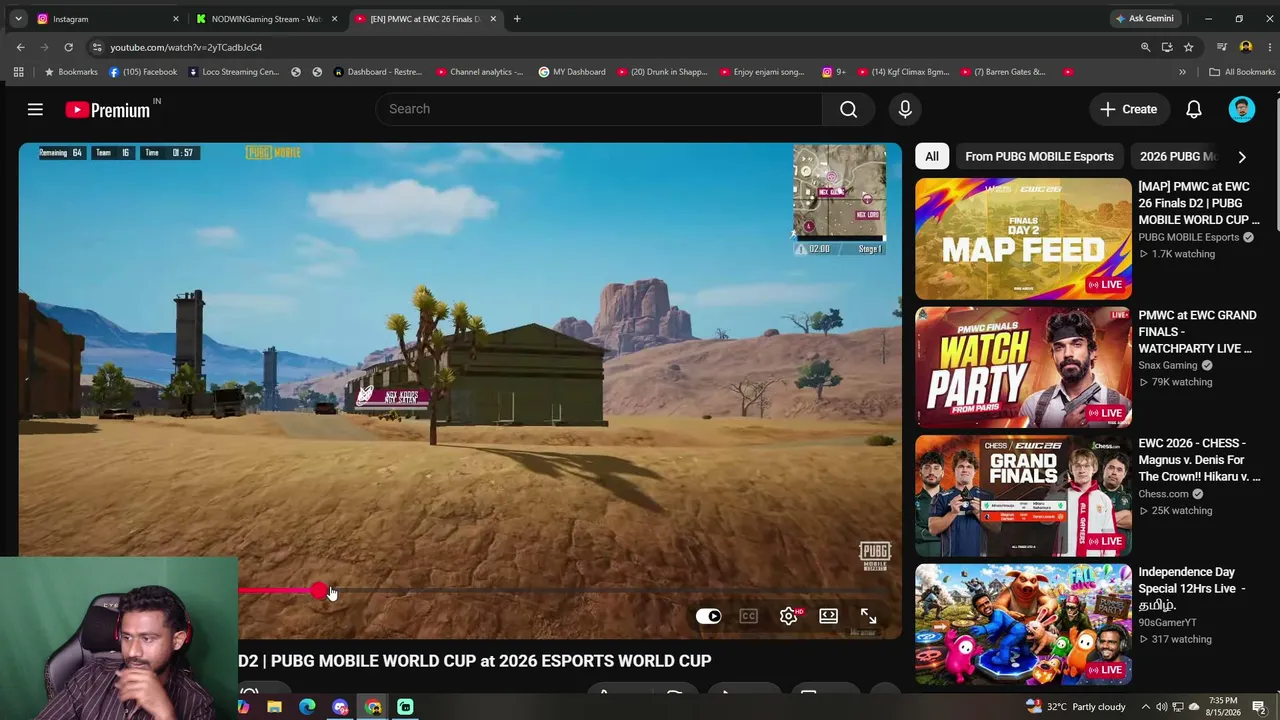Open the YouTube guide hamburger menu
The width and height of the screenshot is (1280, 720).
click(x=35, y=109)
